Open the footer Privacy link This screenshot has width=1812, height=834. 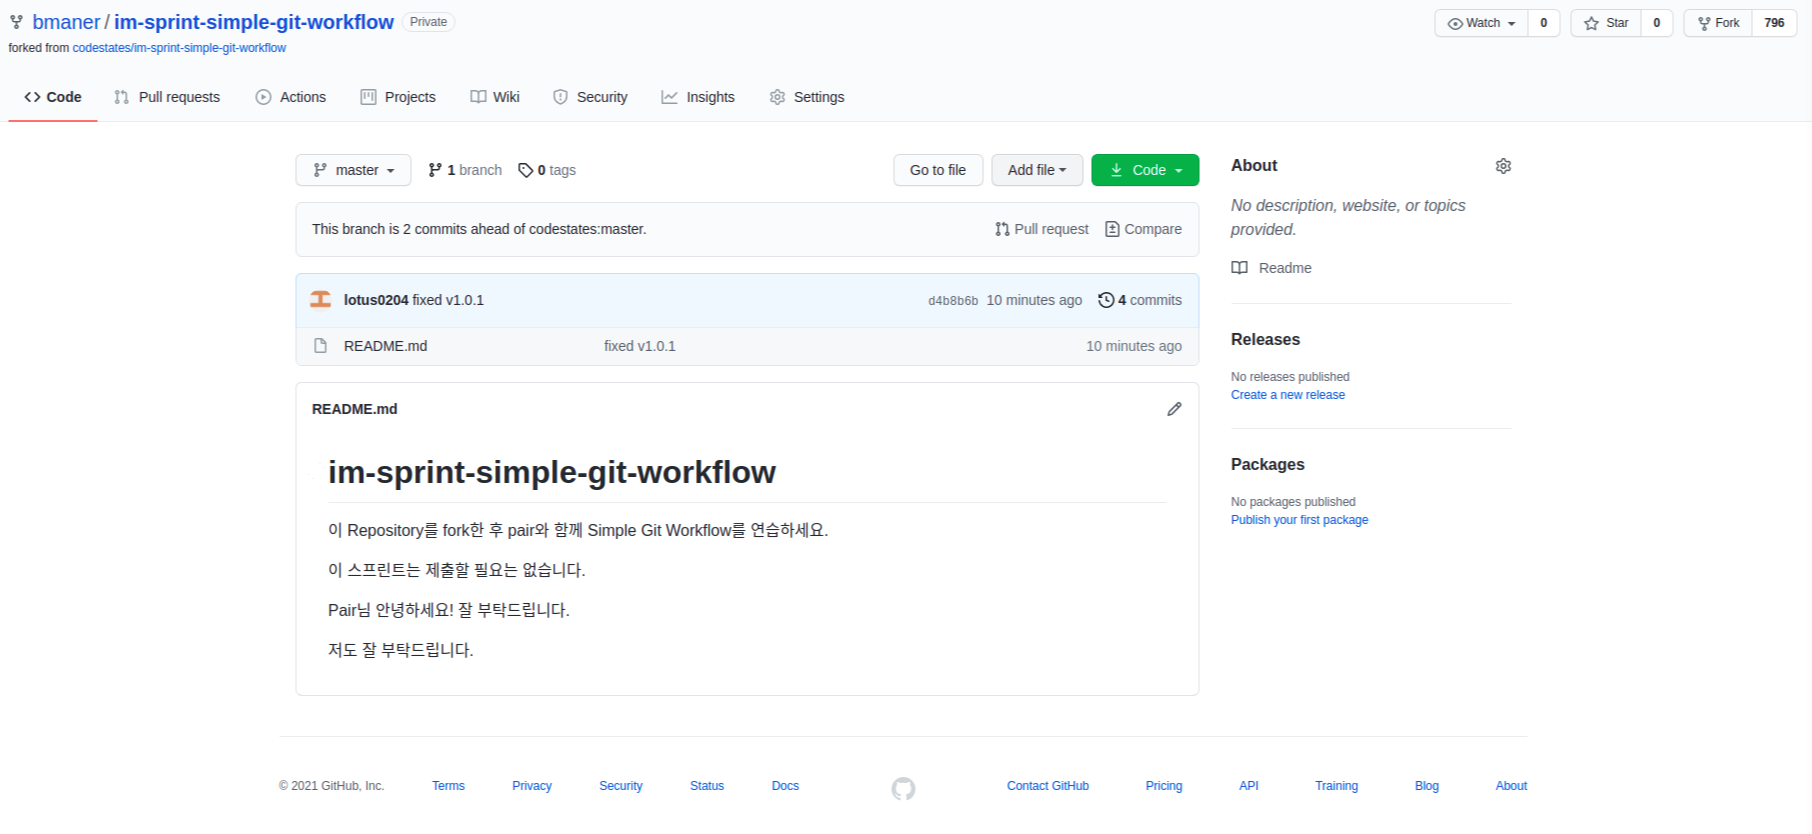coord(532,786)
